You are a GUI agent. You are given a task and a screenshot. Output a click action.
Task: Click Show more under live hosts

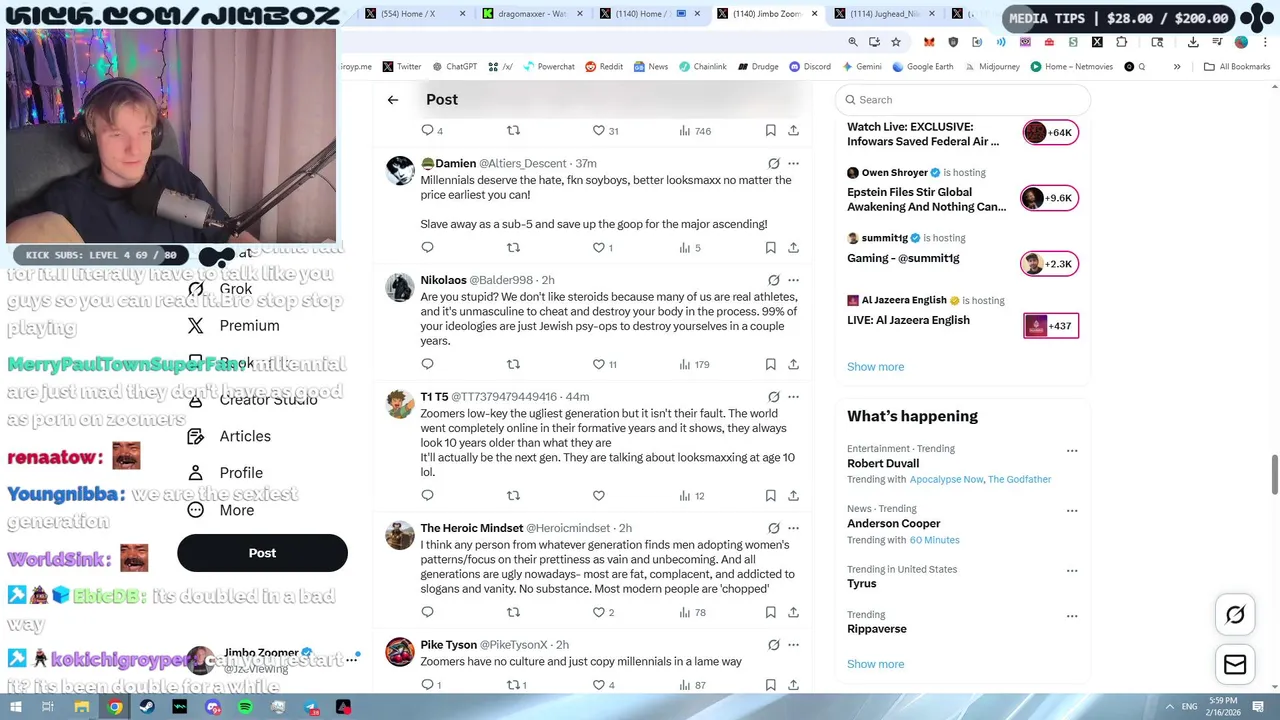(875, 367)
